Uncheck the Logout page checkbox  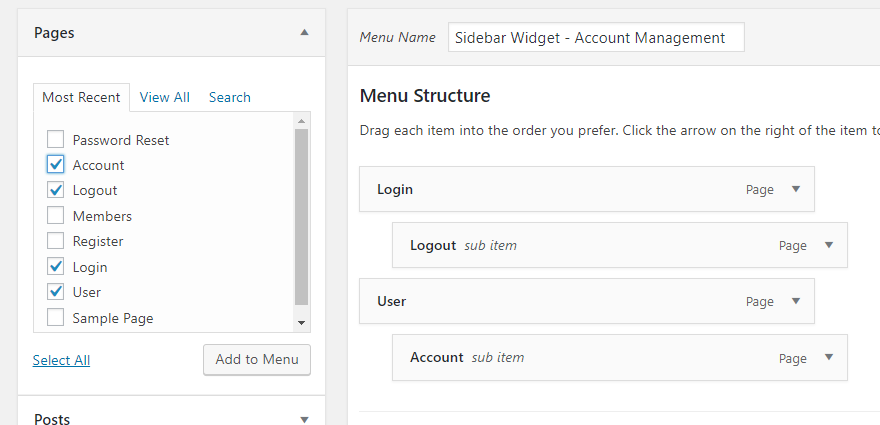tap(55, 190)
